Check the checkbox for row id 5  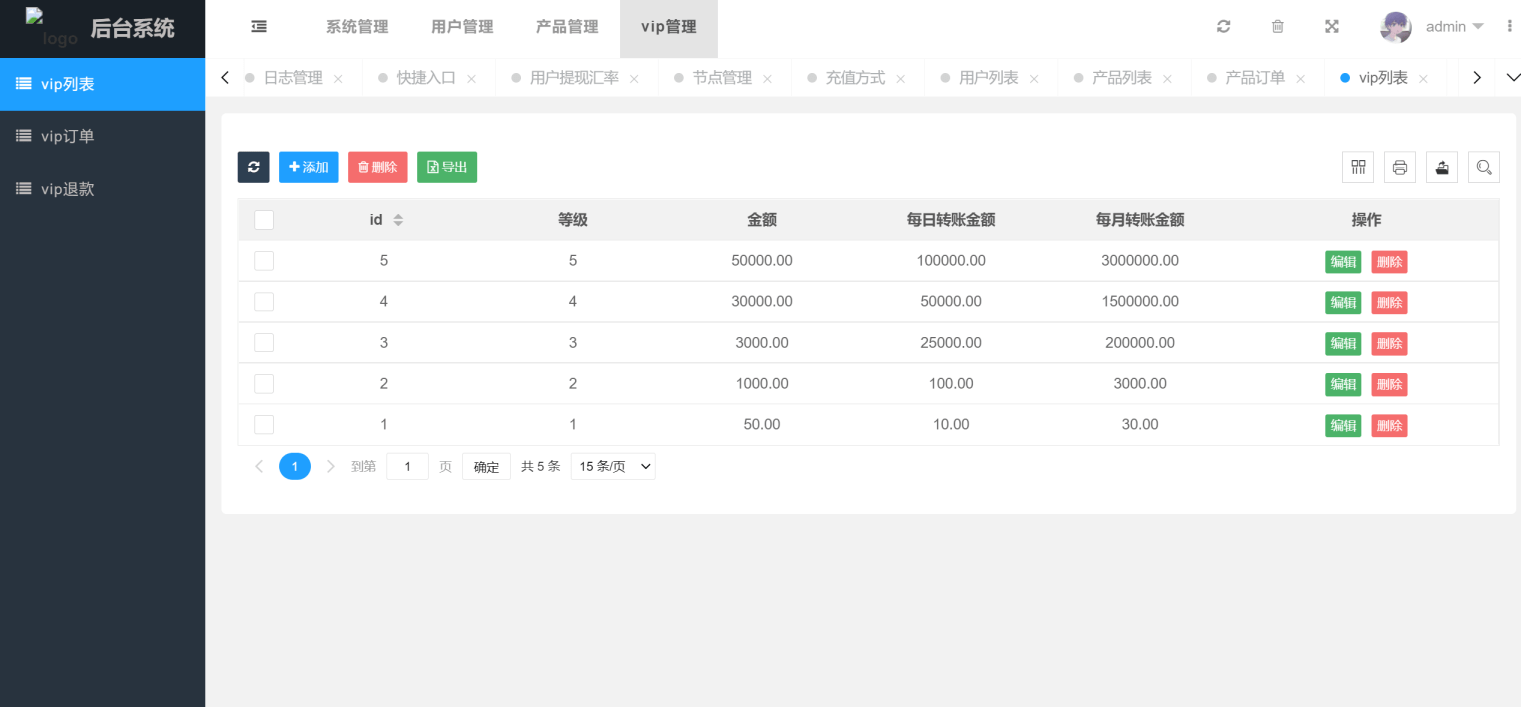click(x=264, y=261)
